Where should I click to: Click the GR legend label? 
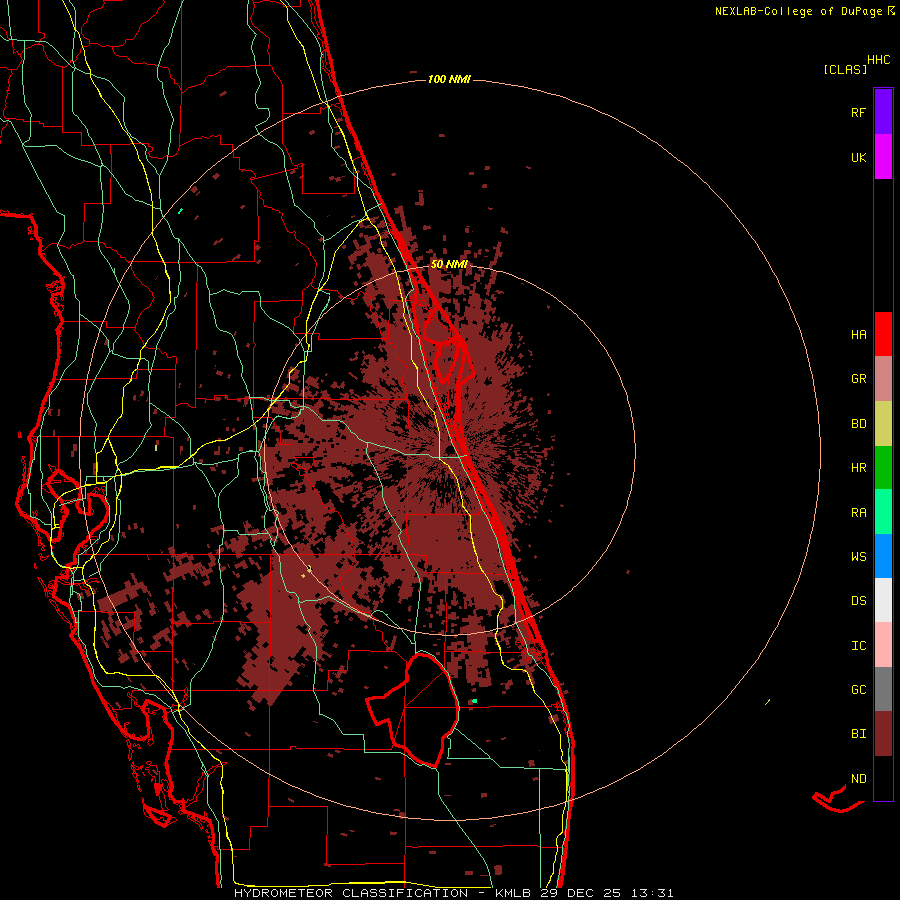point(858,379)
